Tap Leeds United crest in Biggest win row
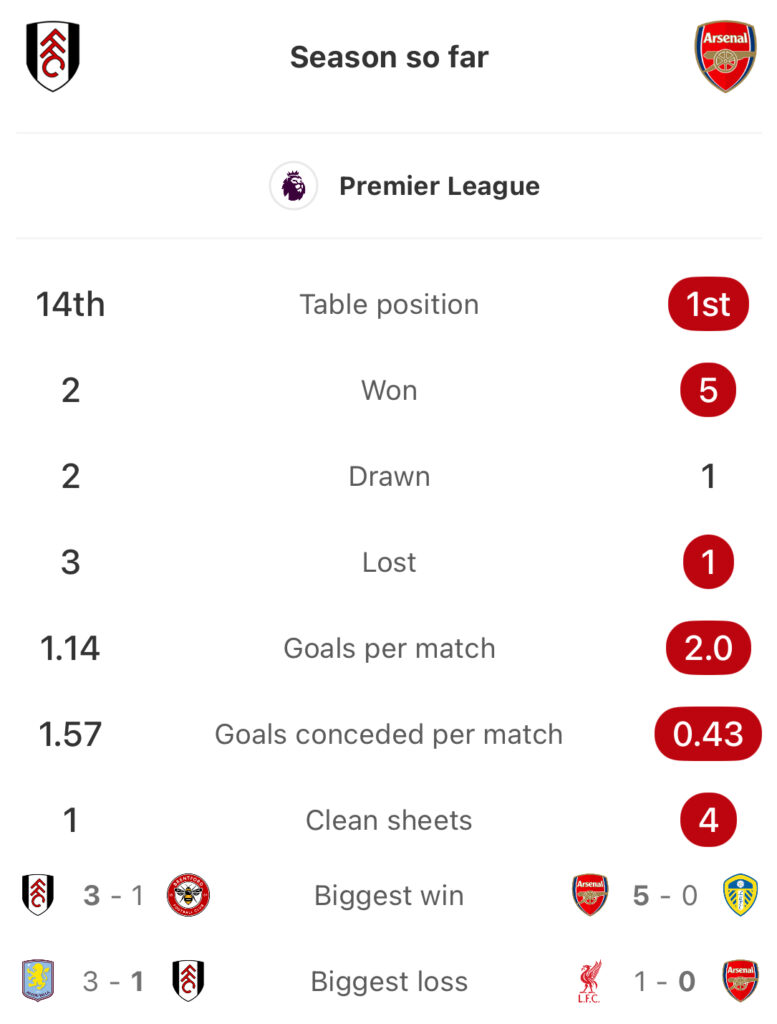 [x=740, y=895]
